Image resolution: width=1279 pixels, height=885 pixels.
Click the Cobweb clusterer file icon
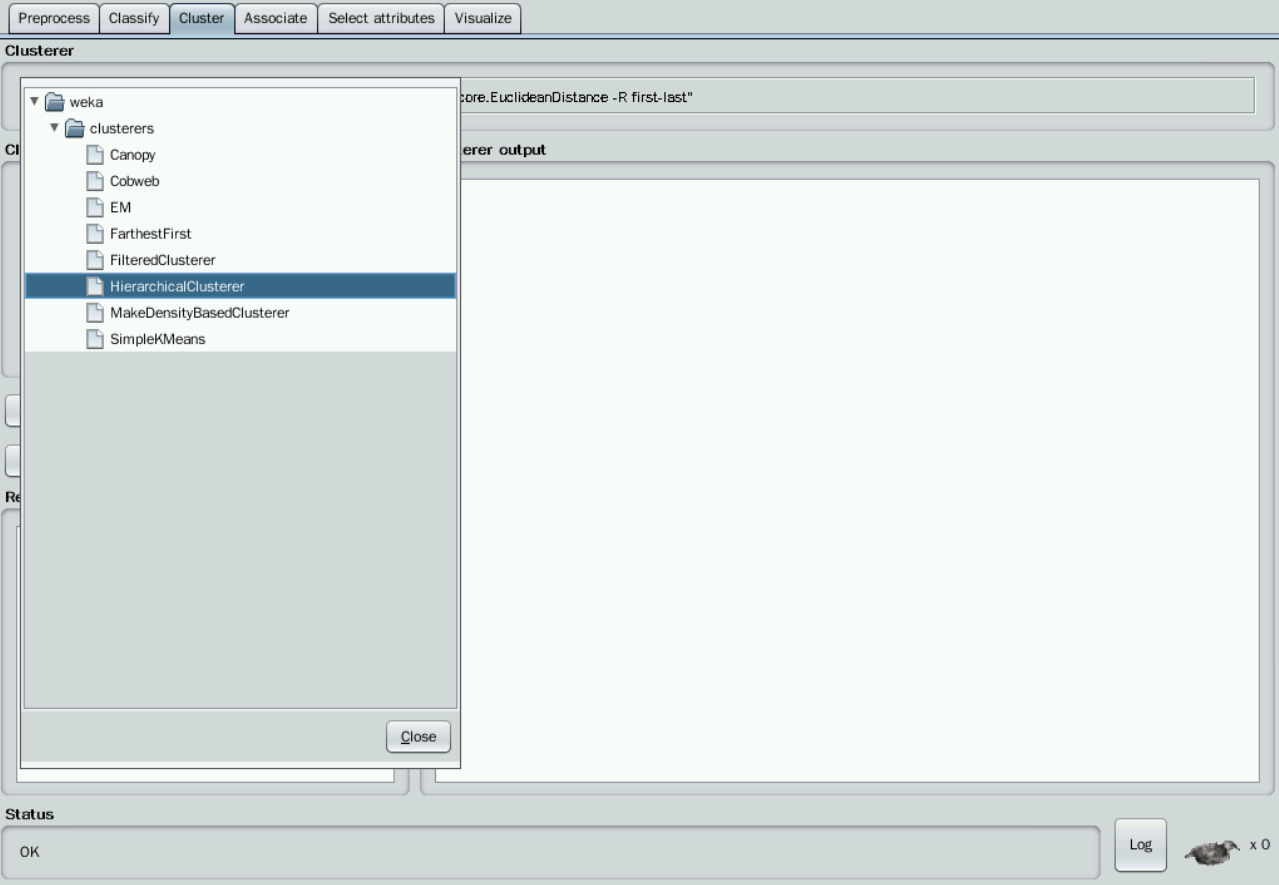pos(94,181)
